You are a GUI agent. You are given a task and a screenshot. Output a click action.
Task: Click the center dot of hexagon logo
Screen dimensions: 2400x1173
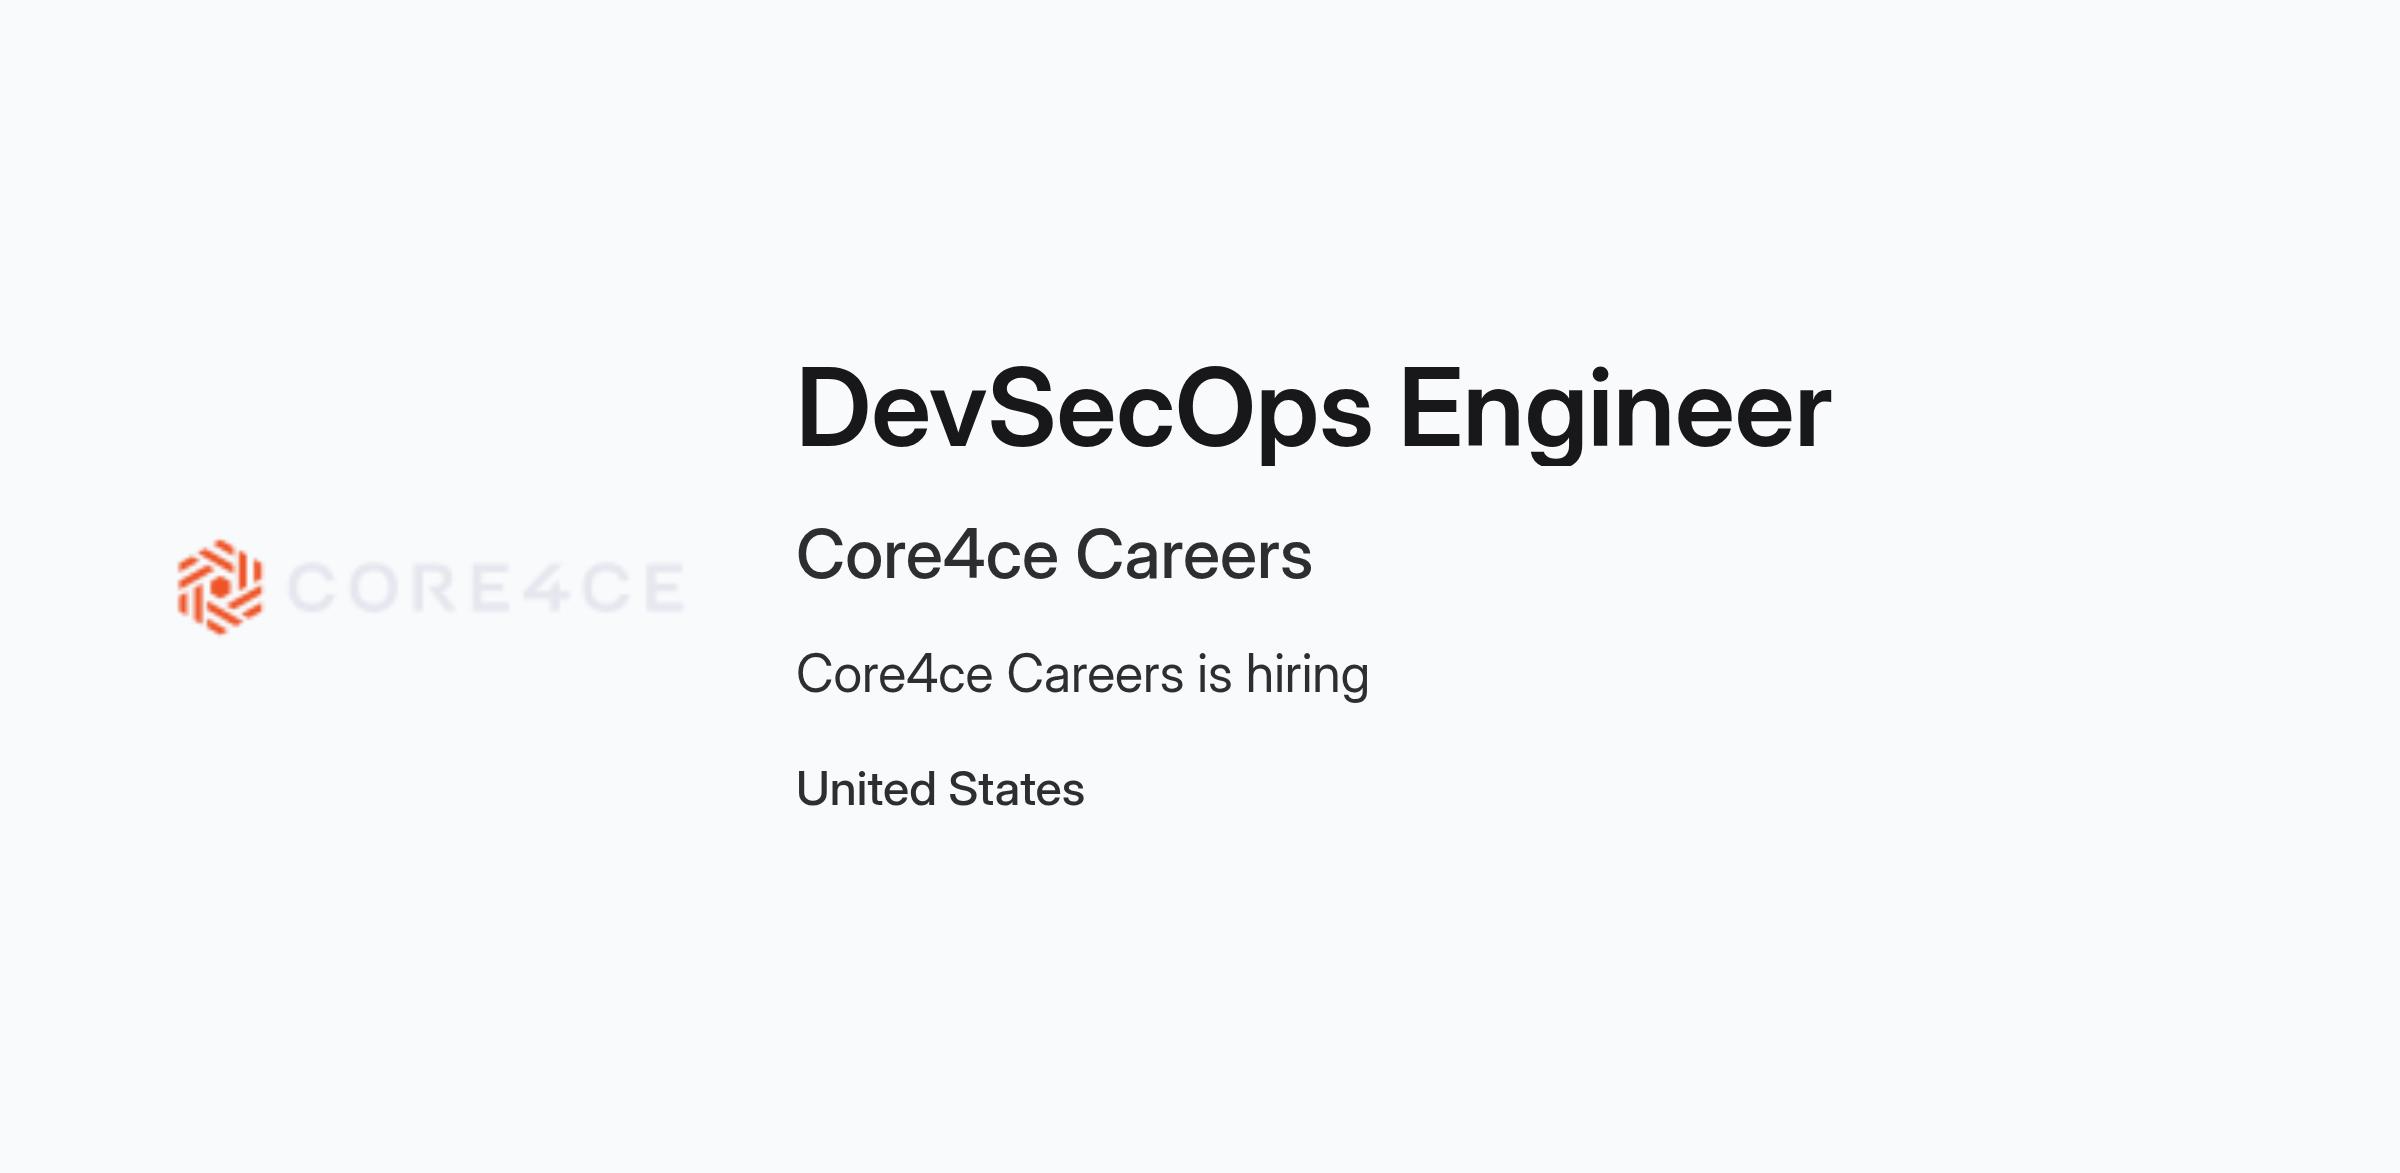point(220,587)
